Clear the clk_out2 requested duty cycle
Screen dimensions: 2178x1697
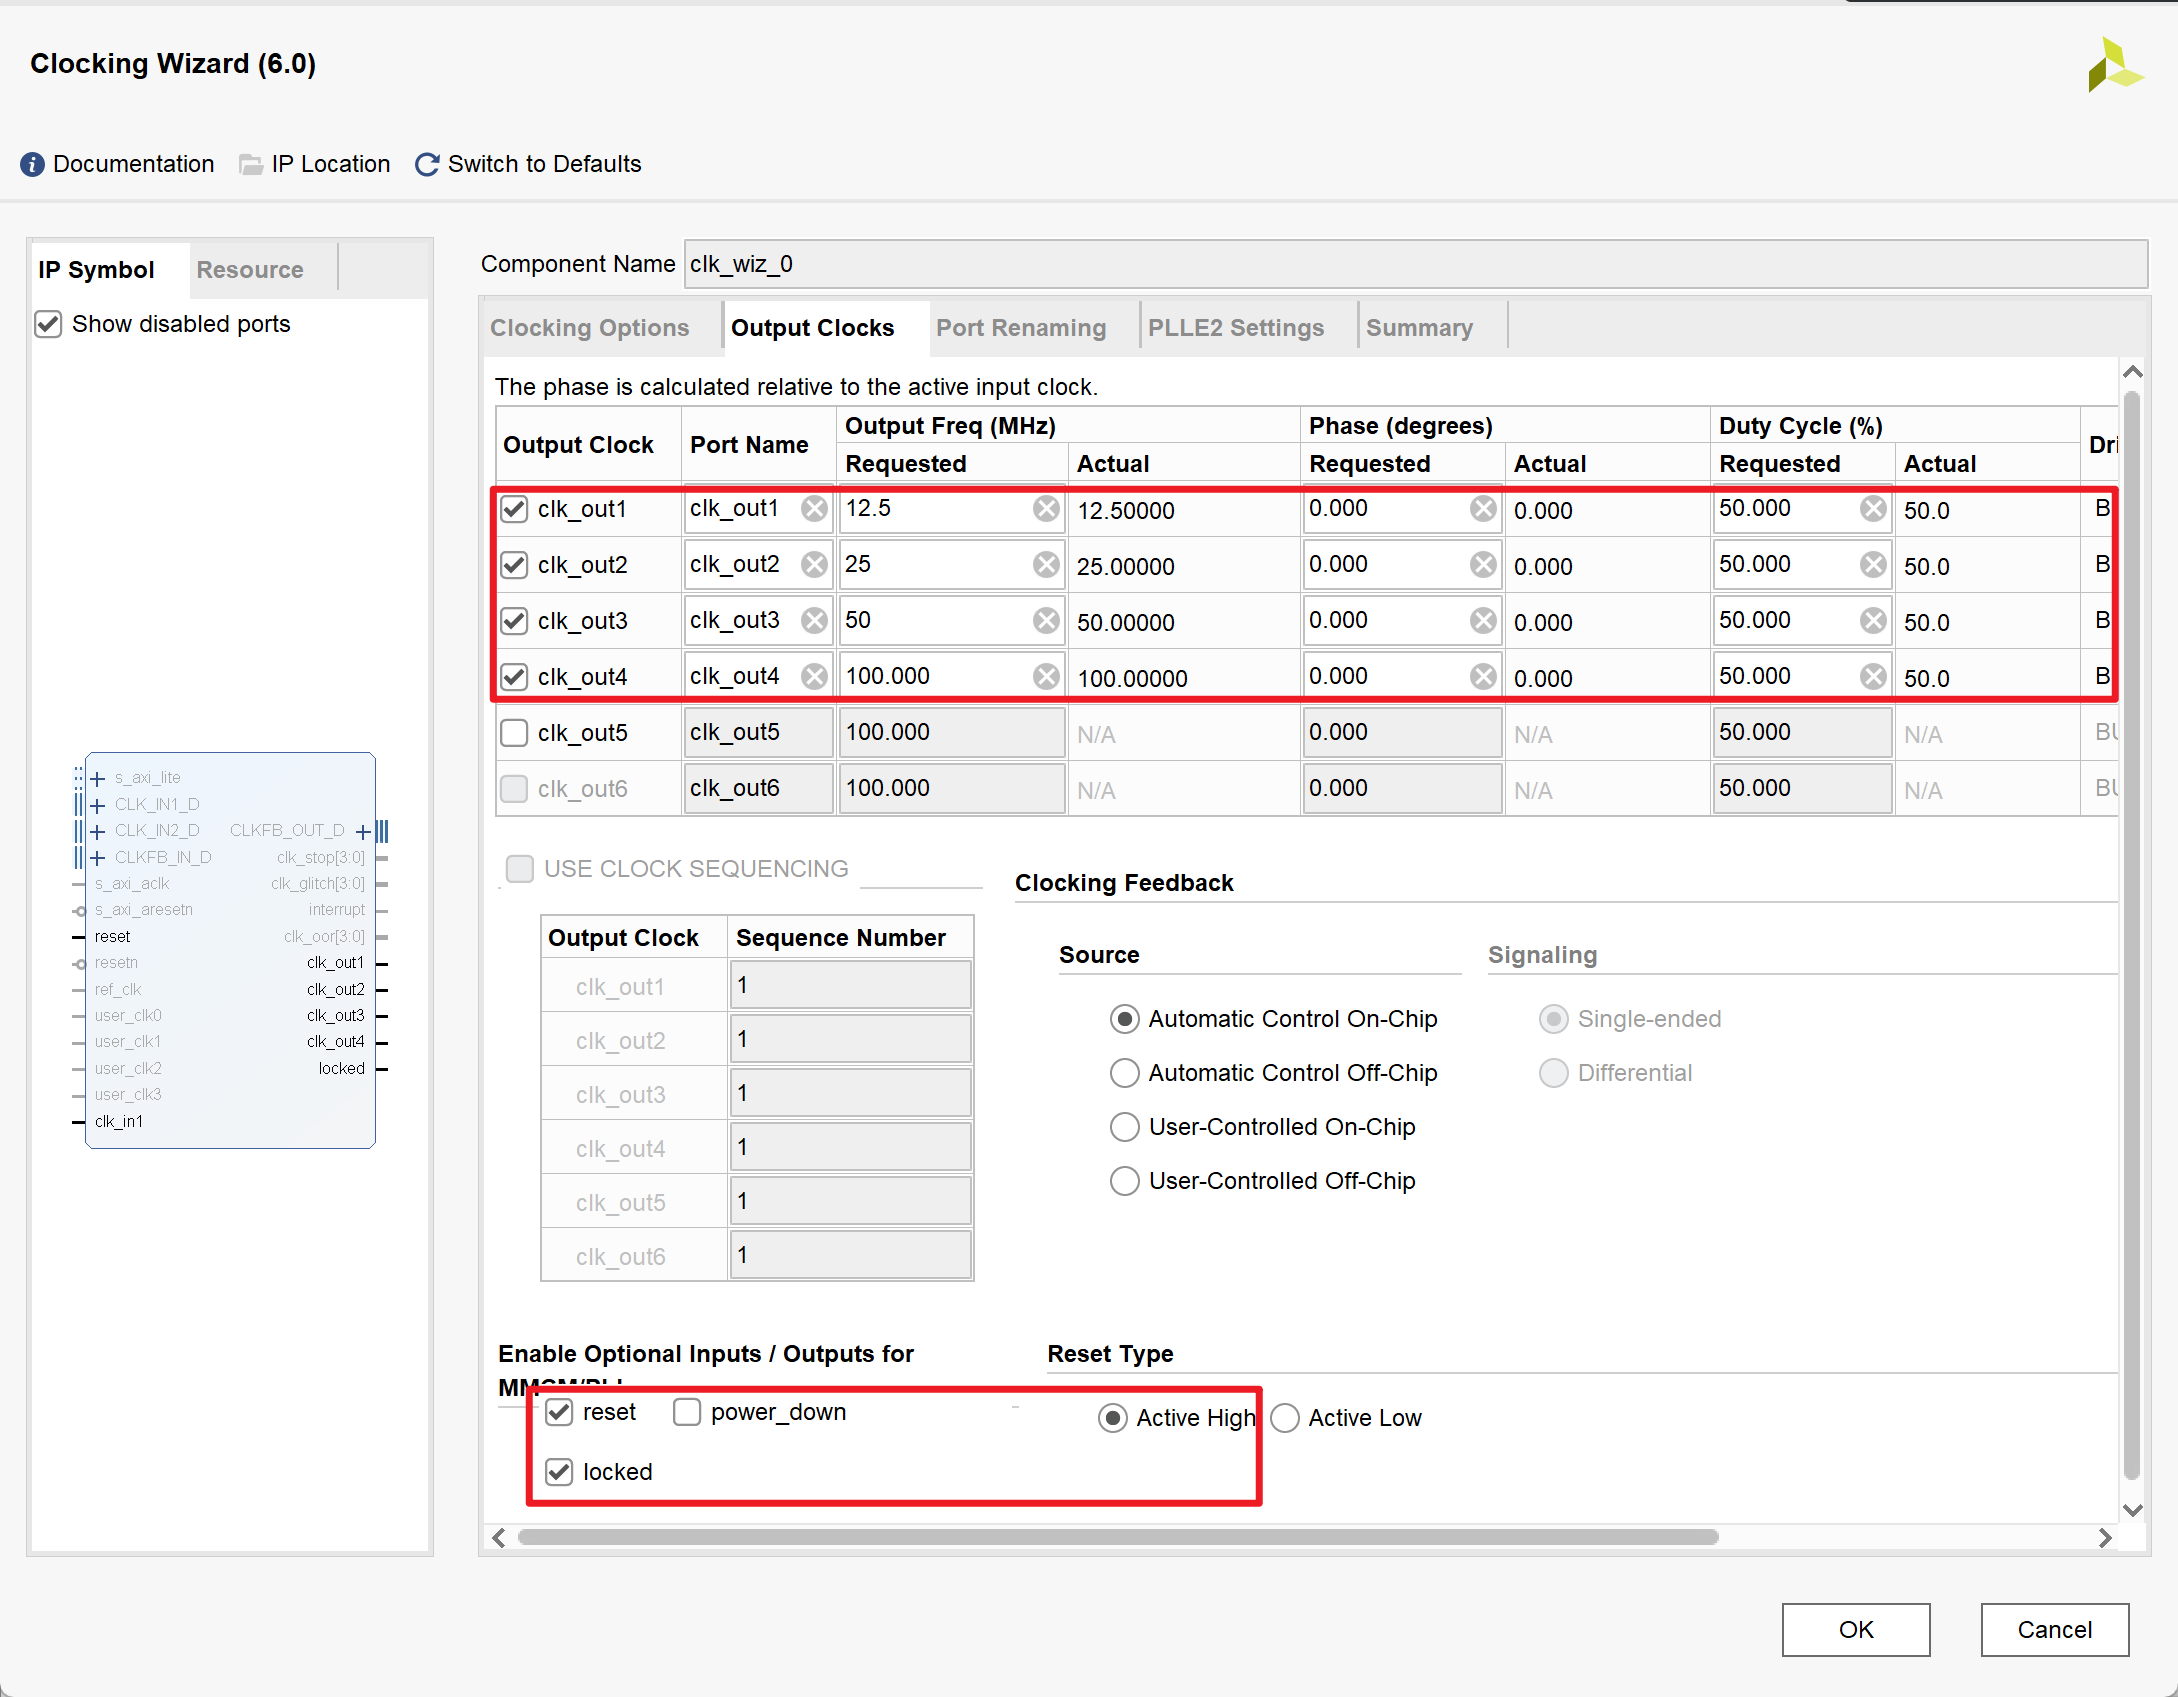pos(1874,565)
